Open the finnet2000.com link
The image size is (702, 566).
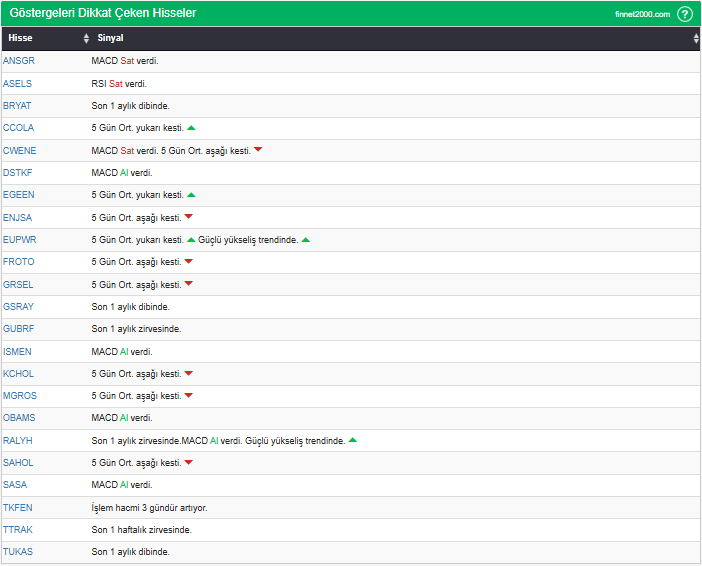(642, 14)
